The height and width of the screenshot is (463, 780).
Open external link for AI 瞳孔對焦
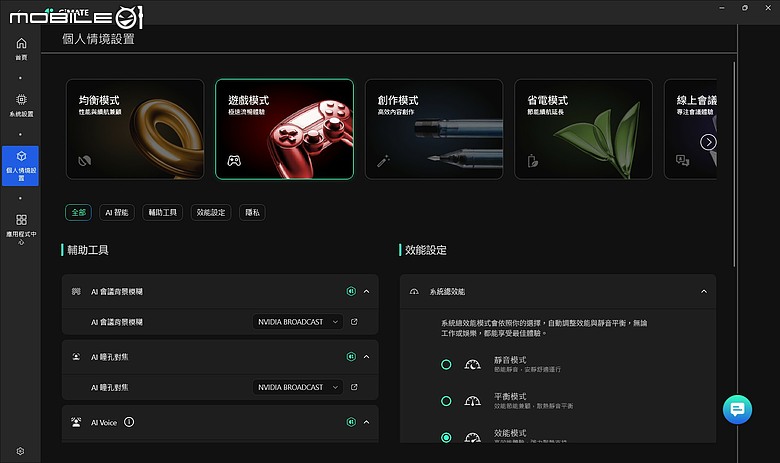click(x=354, y=387)
